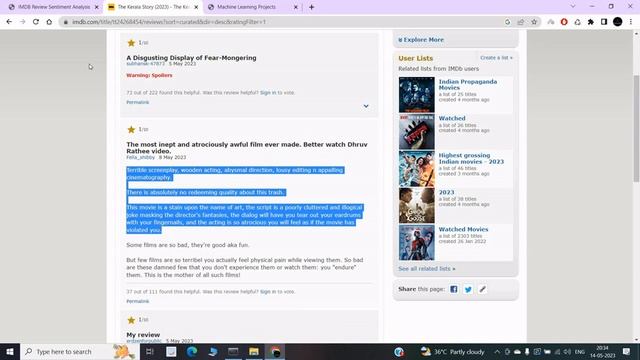Switch to Machine Learning Projects tab
Viewport: 640px width, 360px height.
pos(247,7)
